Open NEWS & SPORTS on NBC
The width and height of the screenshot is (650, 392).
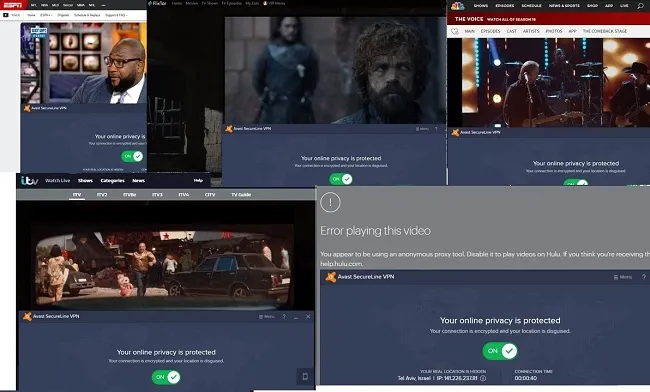pos(564,6)
